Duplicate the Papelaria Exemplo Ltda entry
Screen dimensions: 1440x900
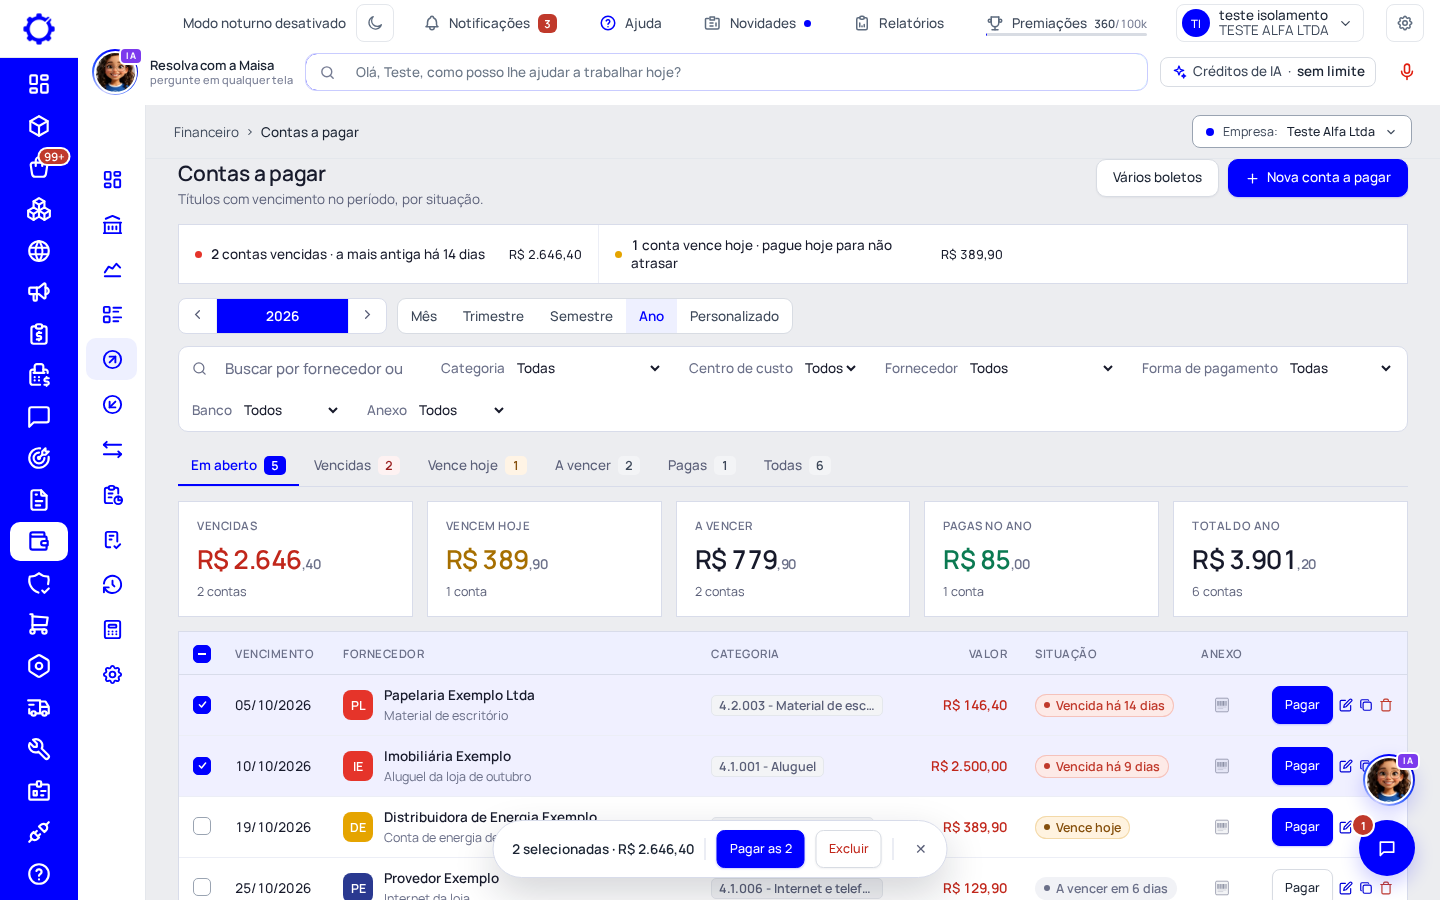click(x=1366, y=705)
